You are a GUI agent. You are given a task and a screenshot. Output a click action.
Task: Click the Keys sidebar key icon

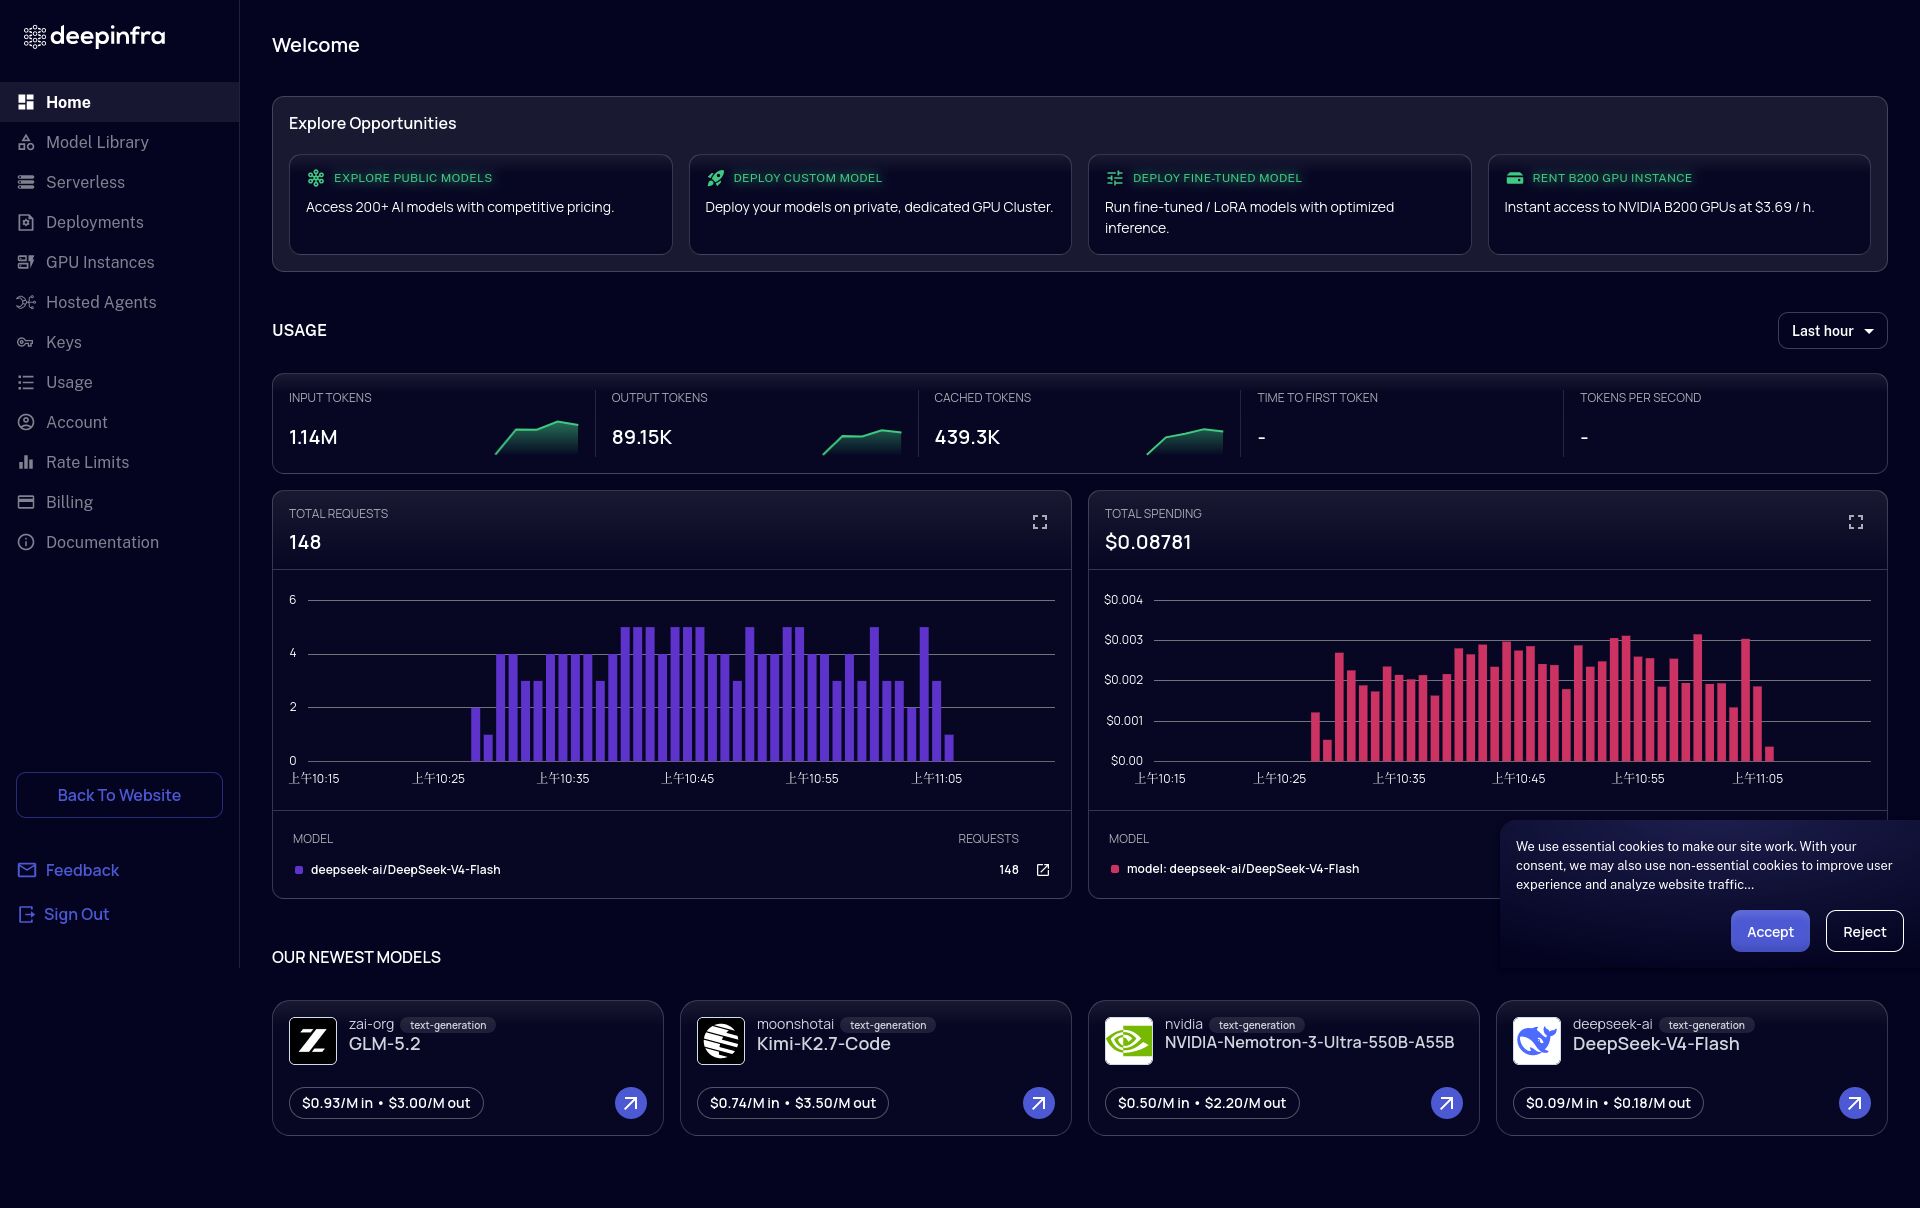pyautogui.click(x=26, y=342)
